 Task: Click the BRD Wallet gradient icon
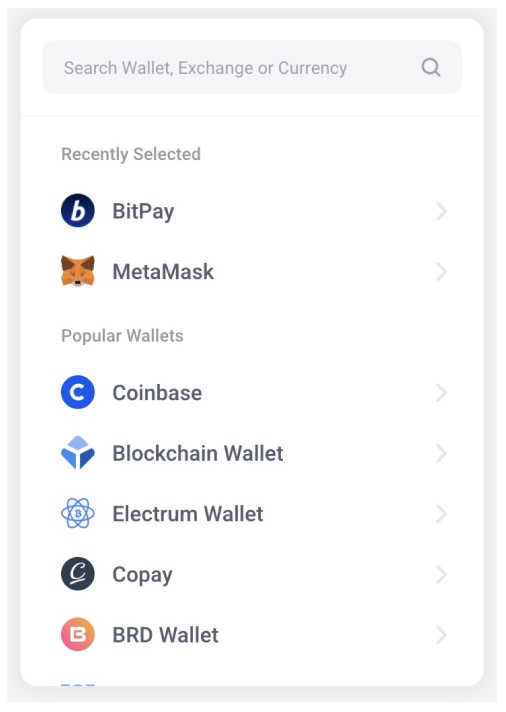[x=78, y=634]
